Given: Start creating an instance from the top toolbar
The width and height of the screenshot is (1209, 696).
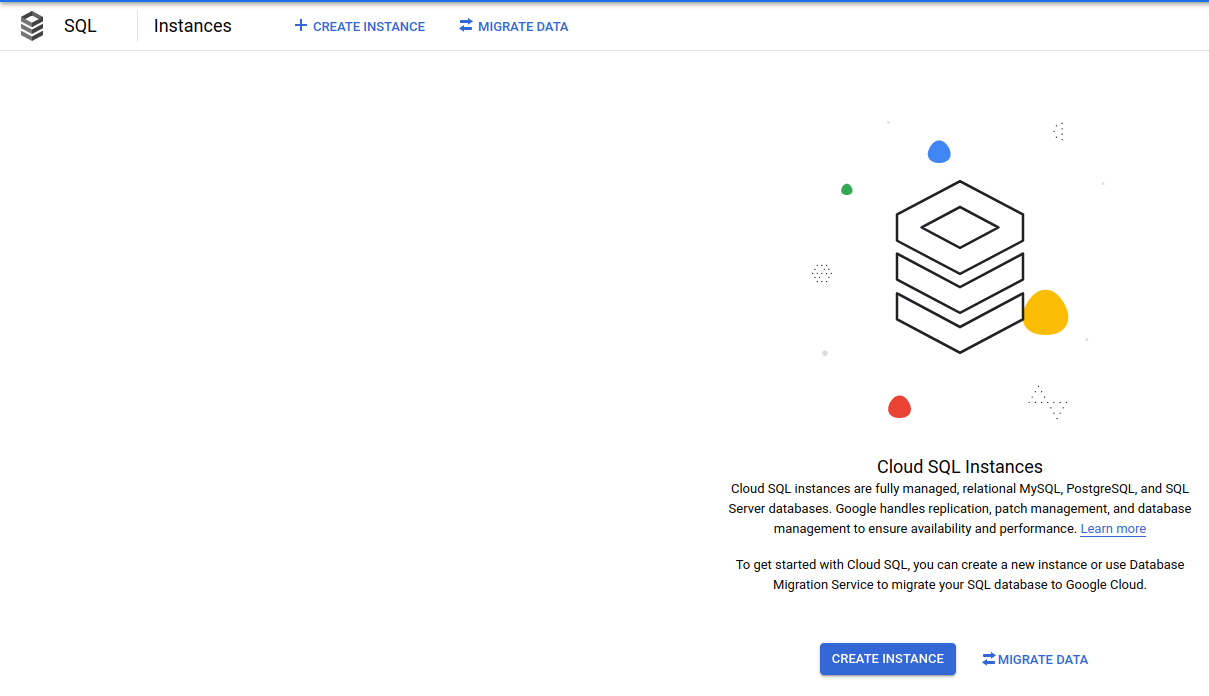Looking at the screenshot, I should point(359,26).
